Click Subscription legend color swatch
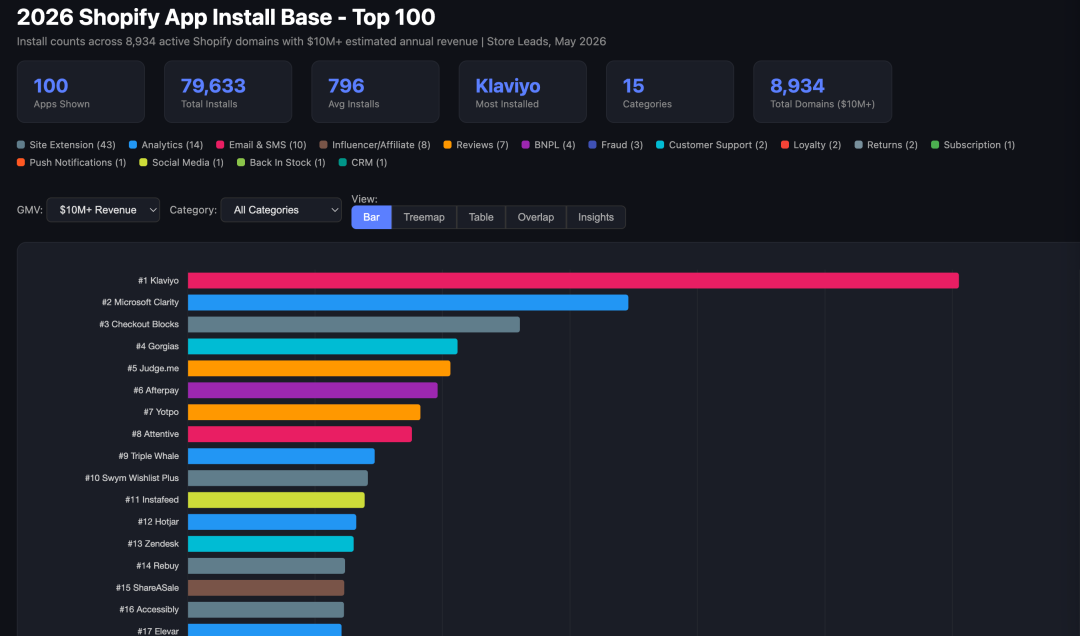The width and height of the screenshot is (1080, 636). (x=935, y=145)
